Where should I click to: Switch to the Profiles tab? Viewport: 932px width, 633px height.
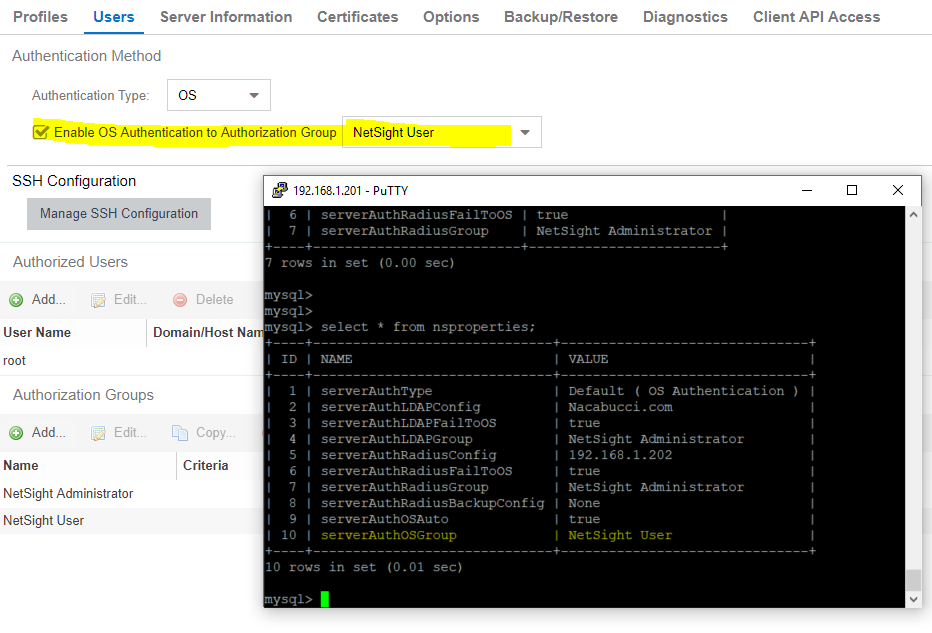tap(40, 17)
